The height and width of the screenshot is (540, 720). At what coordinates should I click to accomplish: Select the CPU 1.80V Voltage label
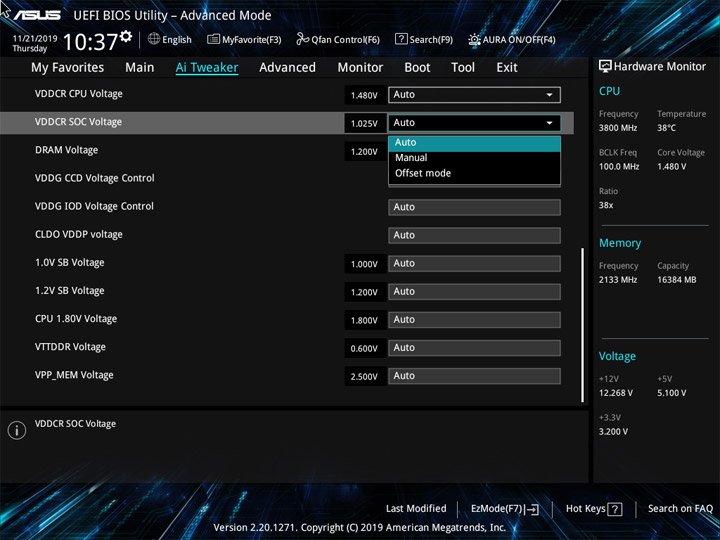coord(76,319)
